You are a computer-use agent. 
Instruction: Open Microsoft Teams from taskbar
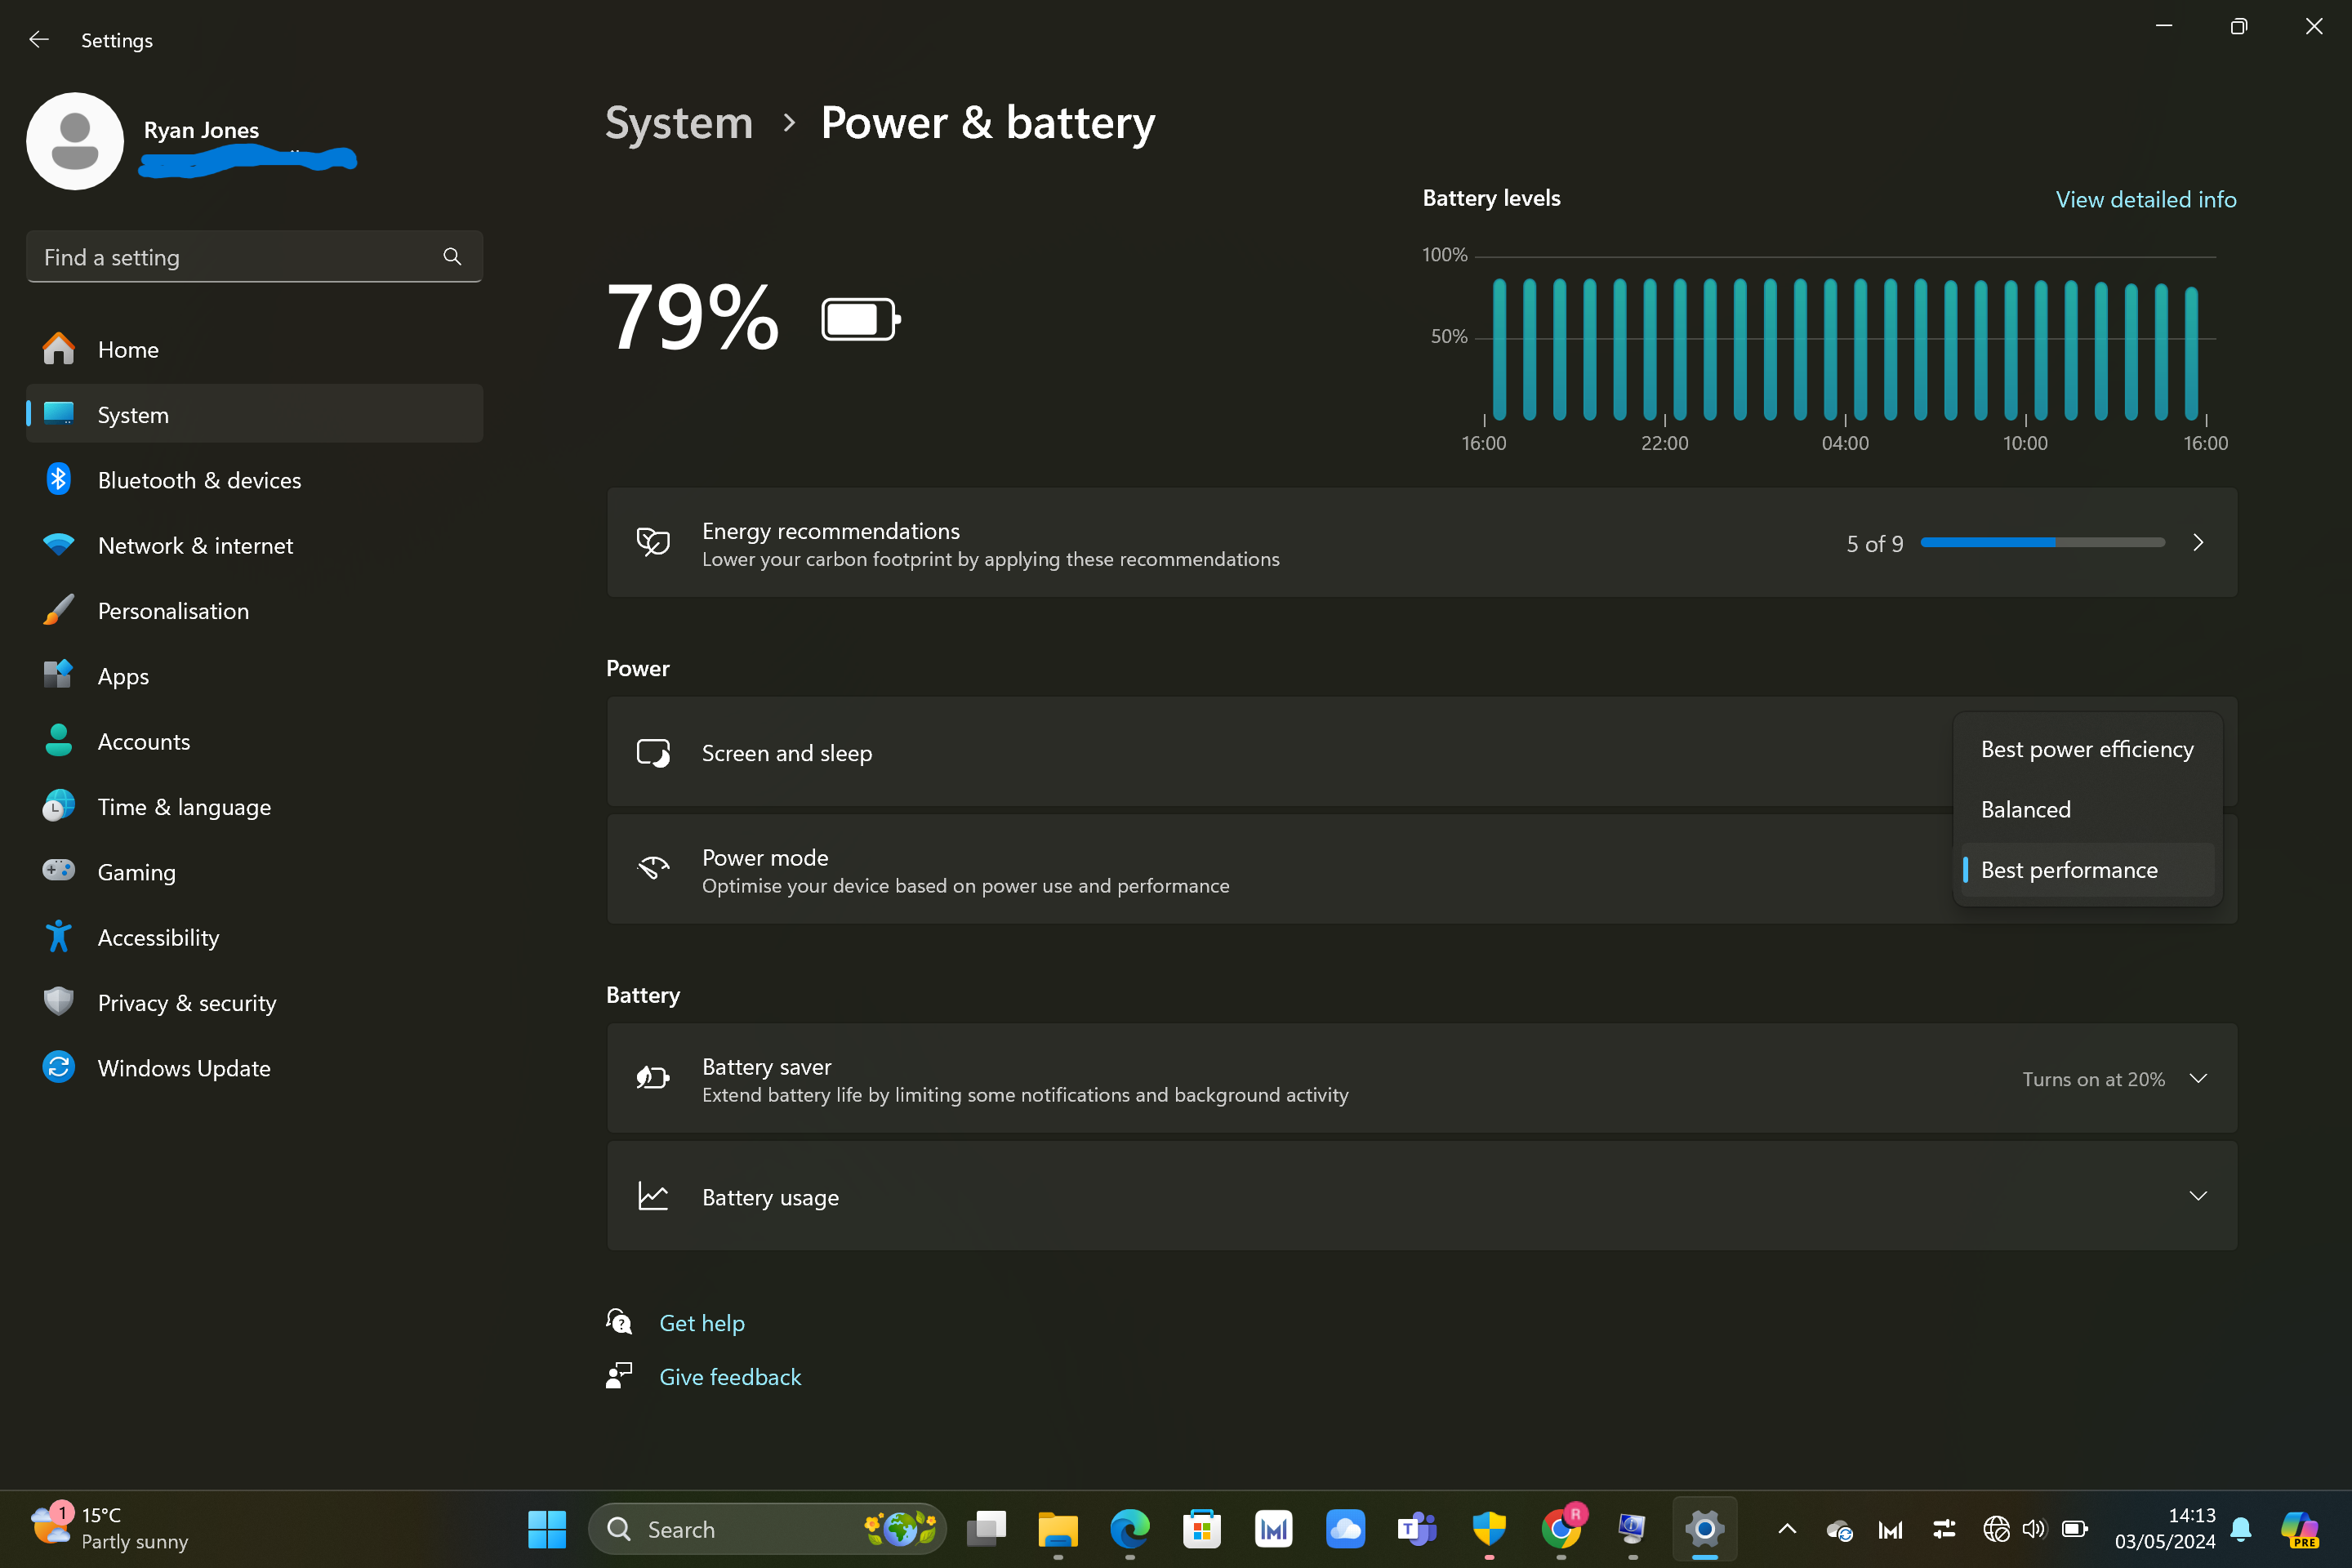(1417, 1529)
